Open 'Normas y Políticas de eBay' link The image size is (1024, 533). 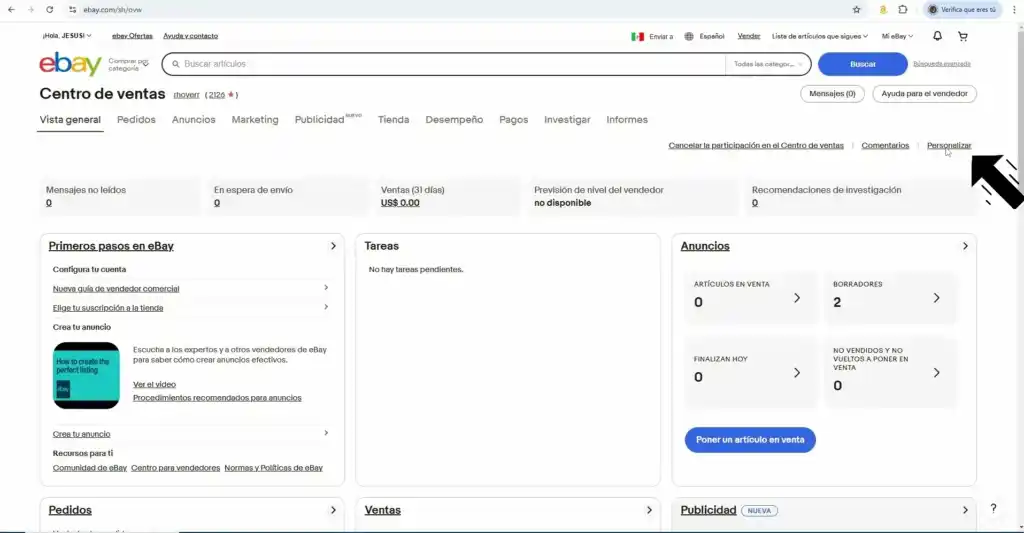pyautogui.click(x=273, y=468)
